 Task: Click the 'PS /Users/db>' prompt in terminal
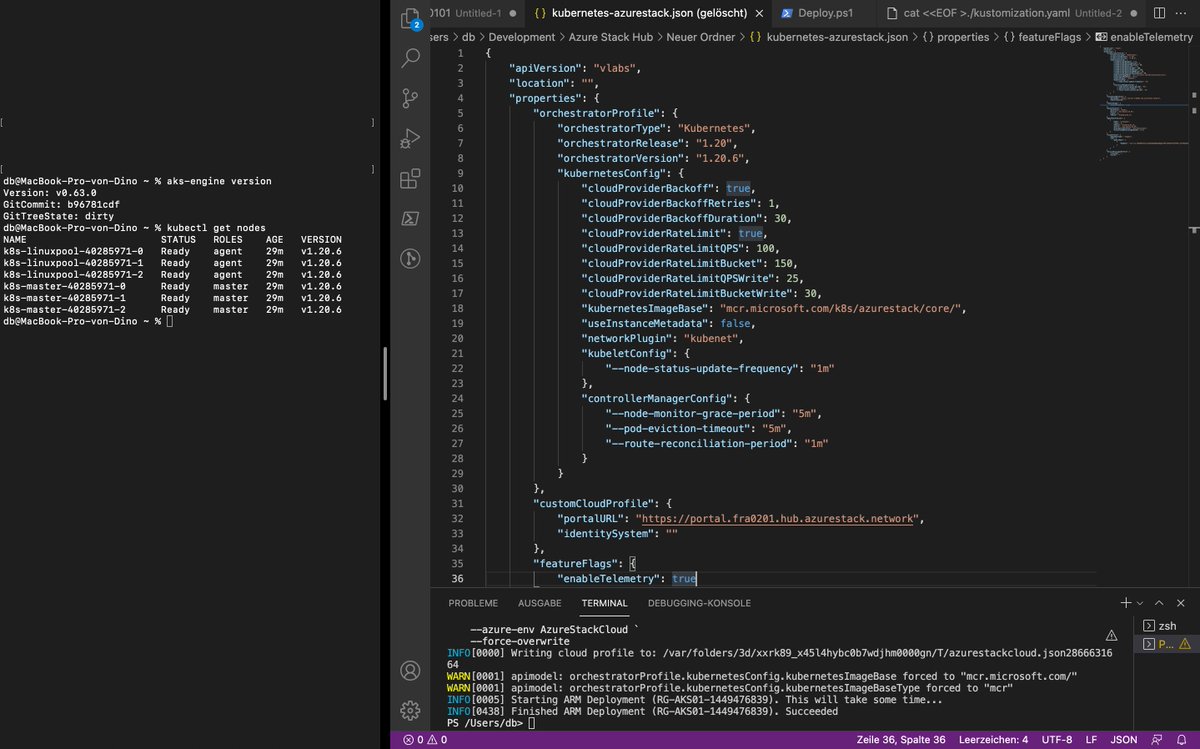coord(485,723)
